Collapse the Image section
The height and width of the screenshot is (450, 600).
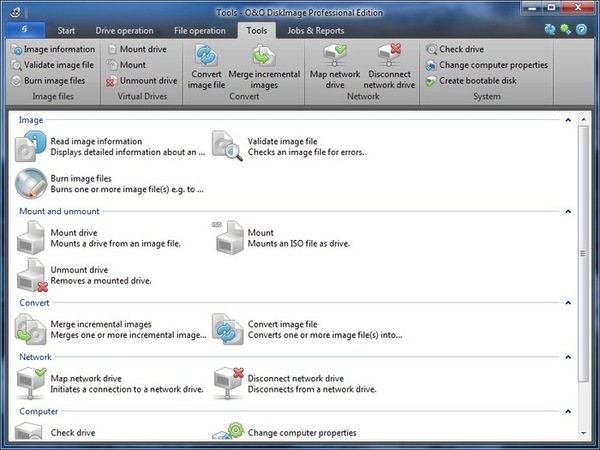(568, 120)
